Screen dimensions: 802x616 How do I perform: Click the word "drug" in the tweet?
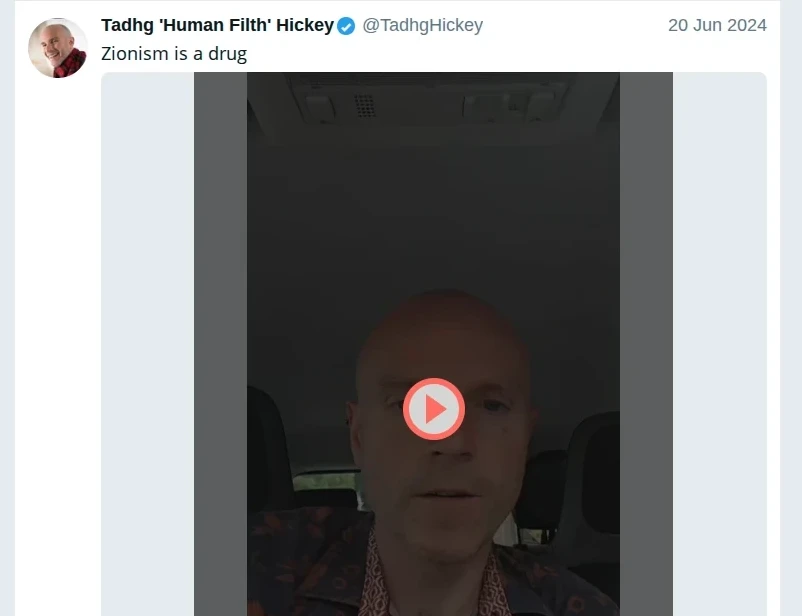point(226,54)
